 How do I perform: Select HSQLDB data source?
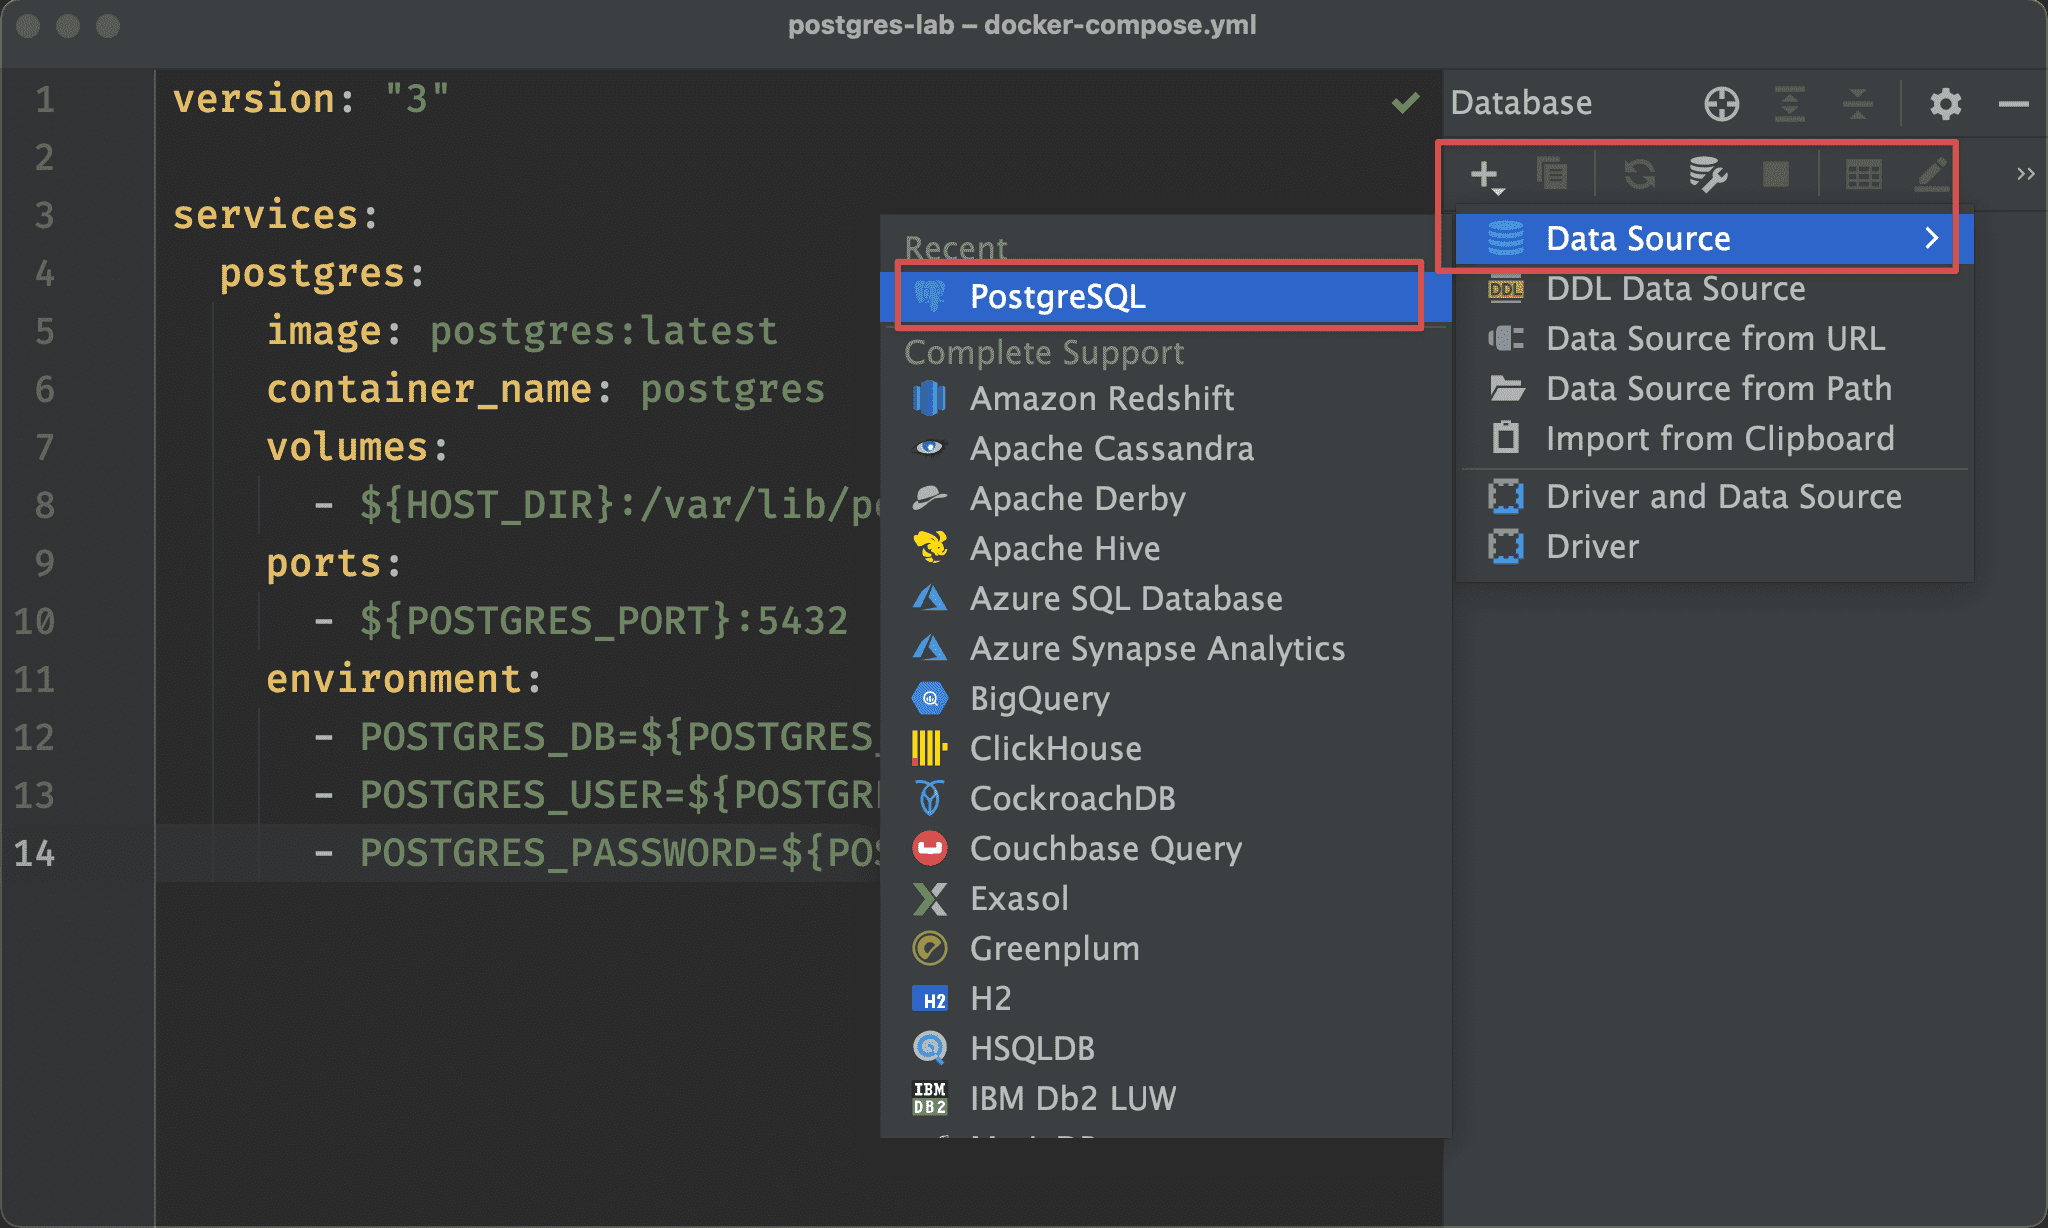[1165, 1049]
